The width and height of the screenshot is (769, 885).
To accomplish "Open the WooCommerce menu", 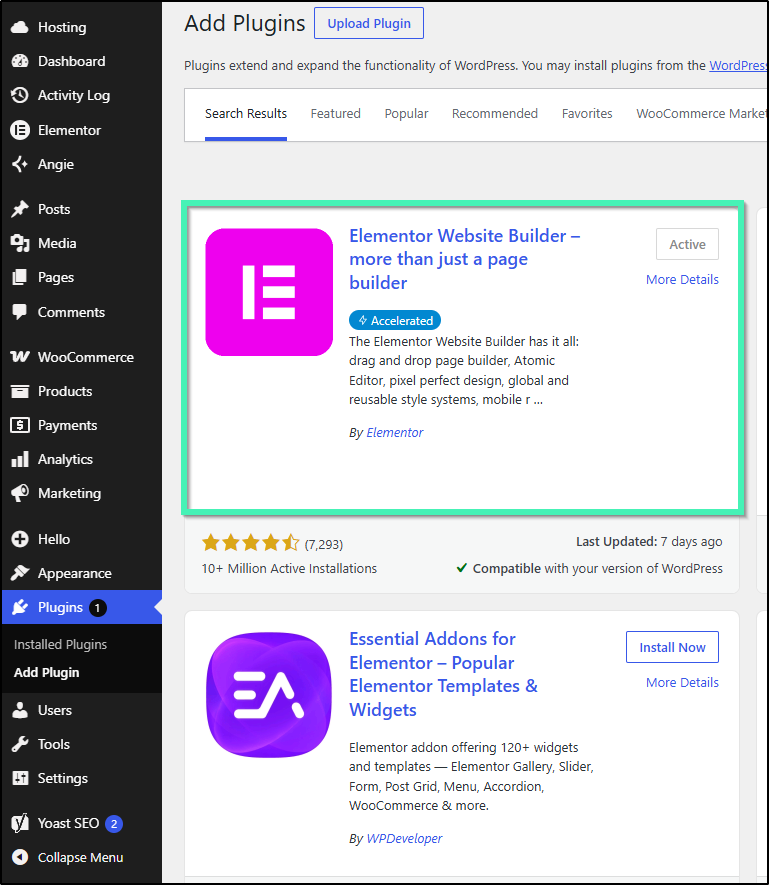I will click(x=81, y=357).
